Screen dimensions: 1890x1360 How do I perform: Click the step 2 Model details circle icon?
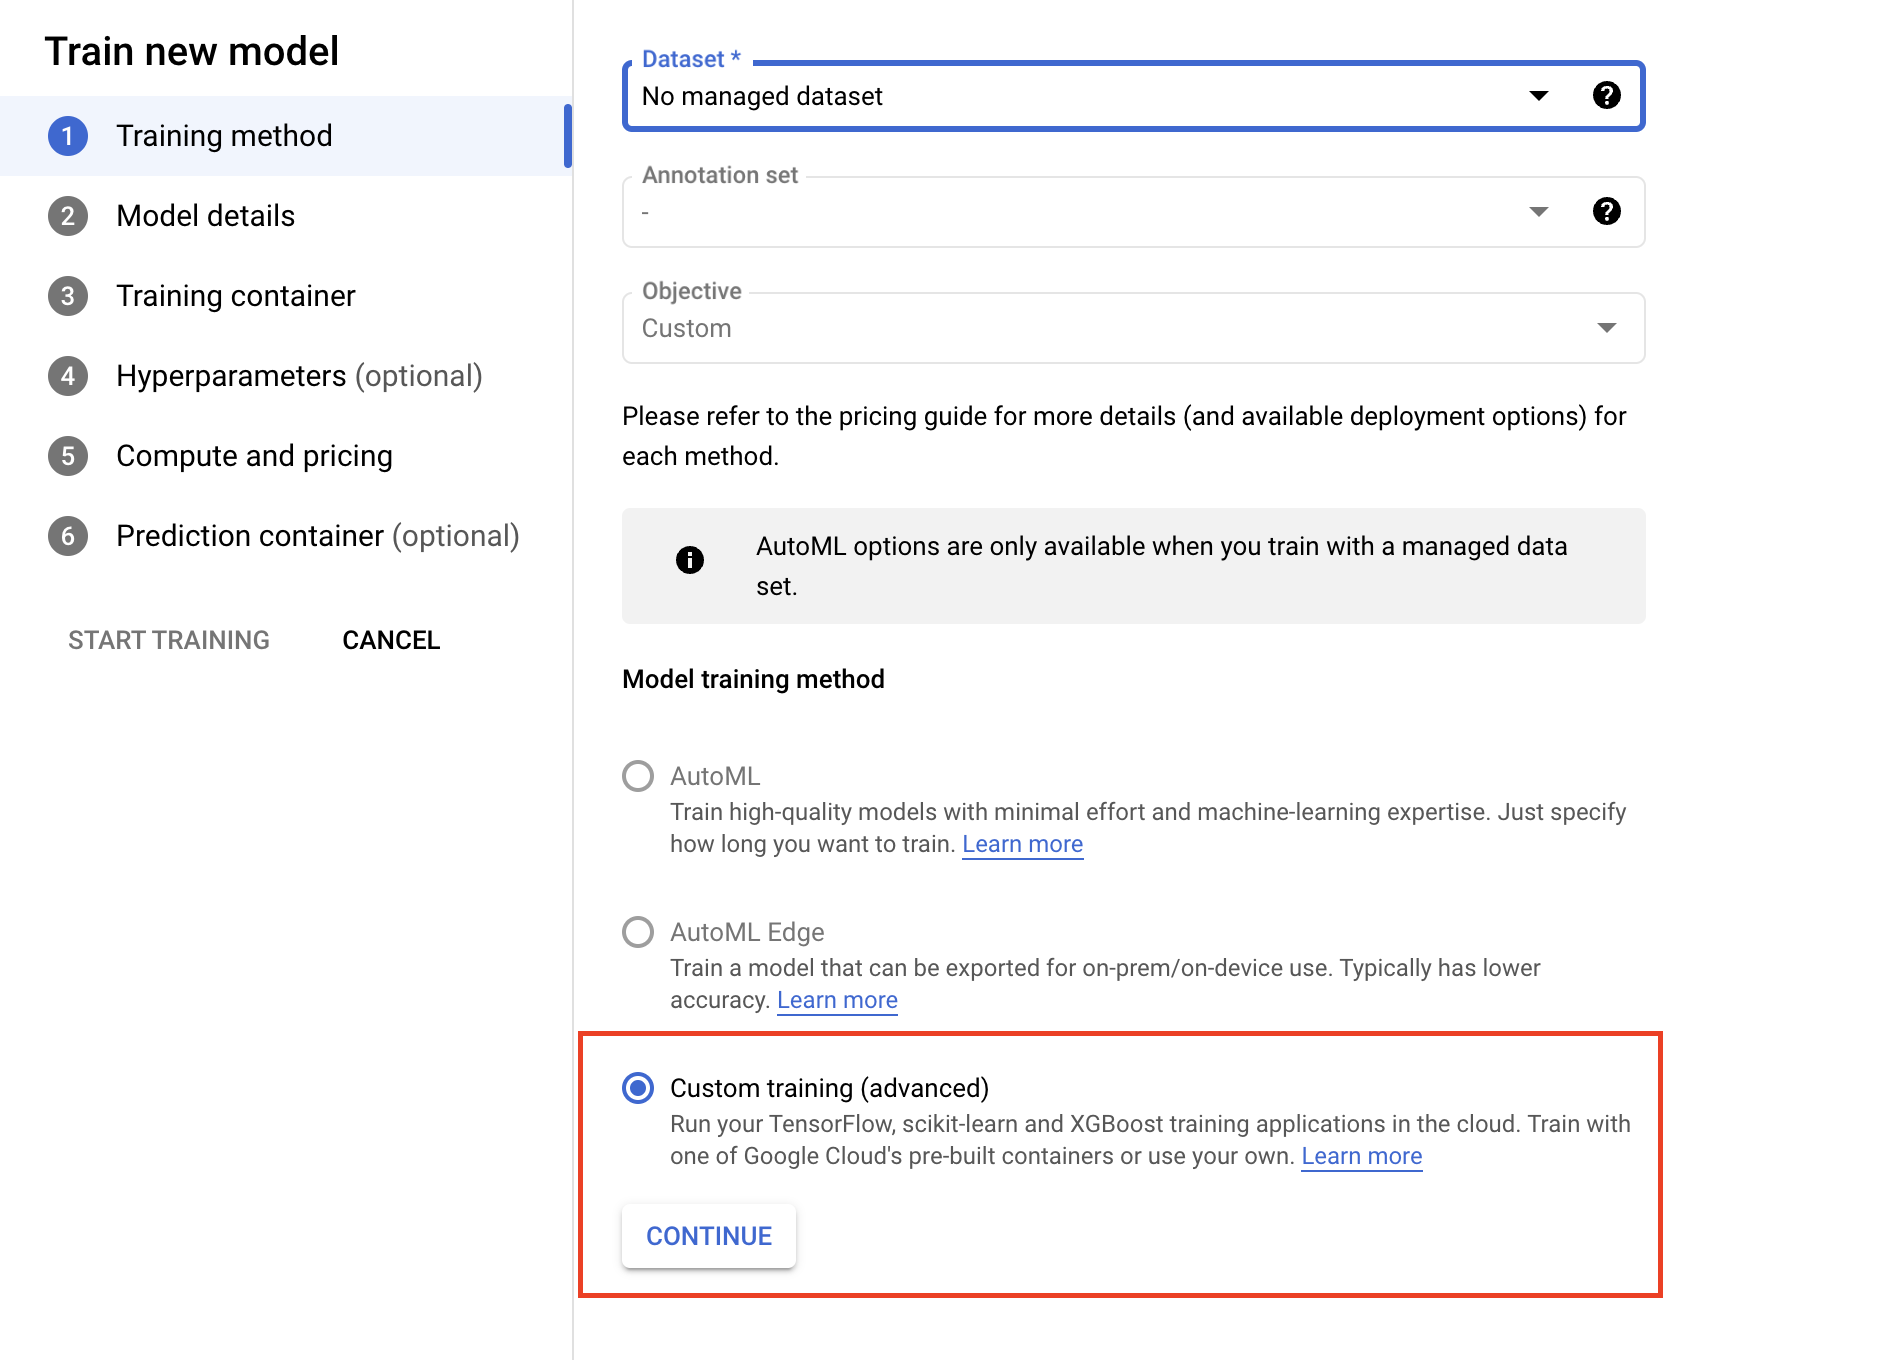point(67,216)
